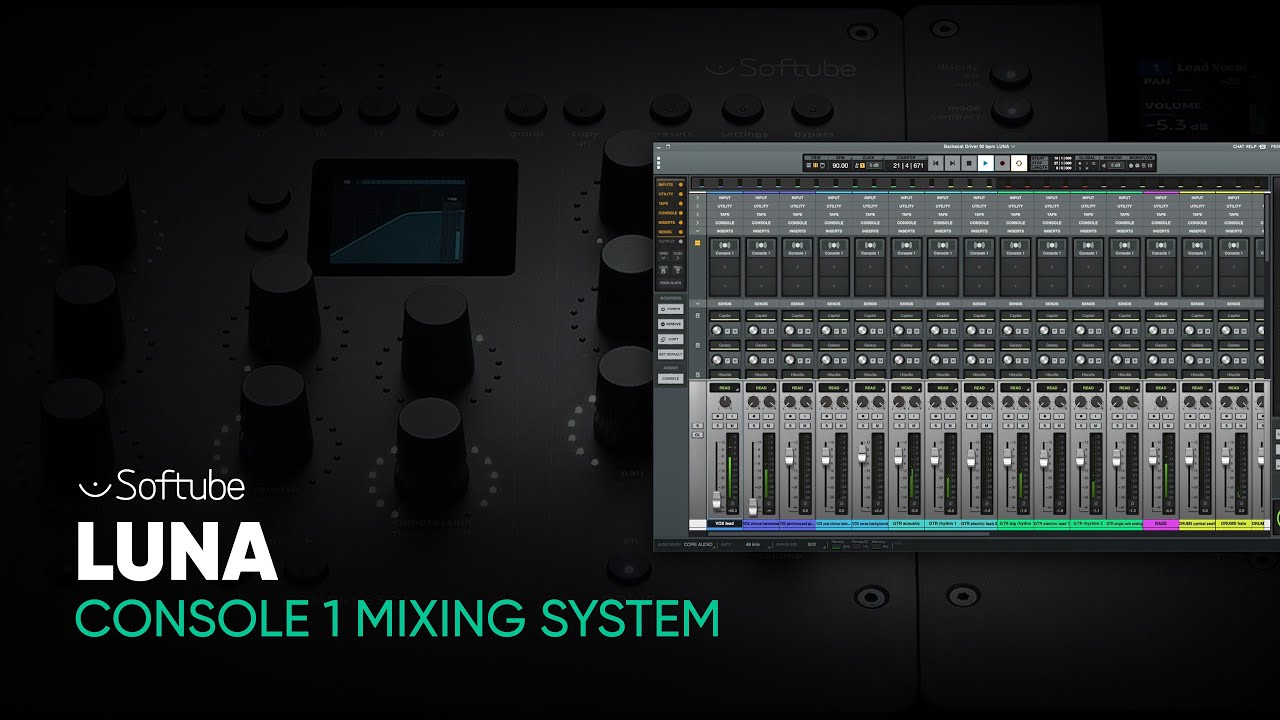Click the MONITOR section header in transport
1280x720 pixels.
tap(1112, 158)
